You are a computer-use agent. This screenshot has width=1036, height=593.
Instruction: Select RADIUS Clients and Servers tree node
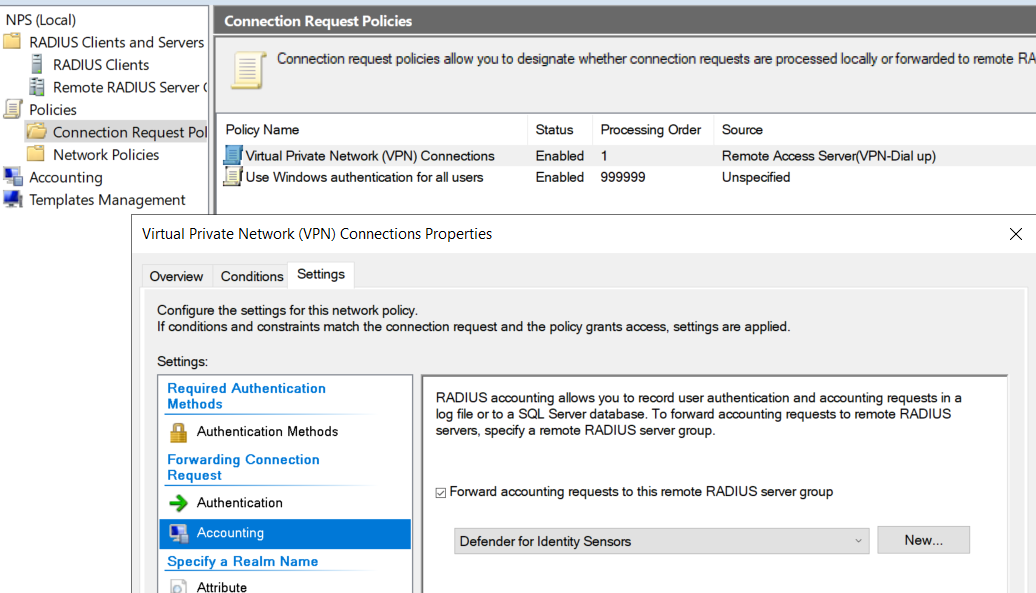tap(116, 42)
